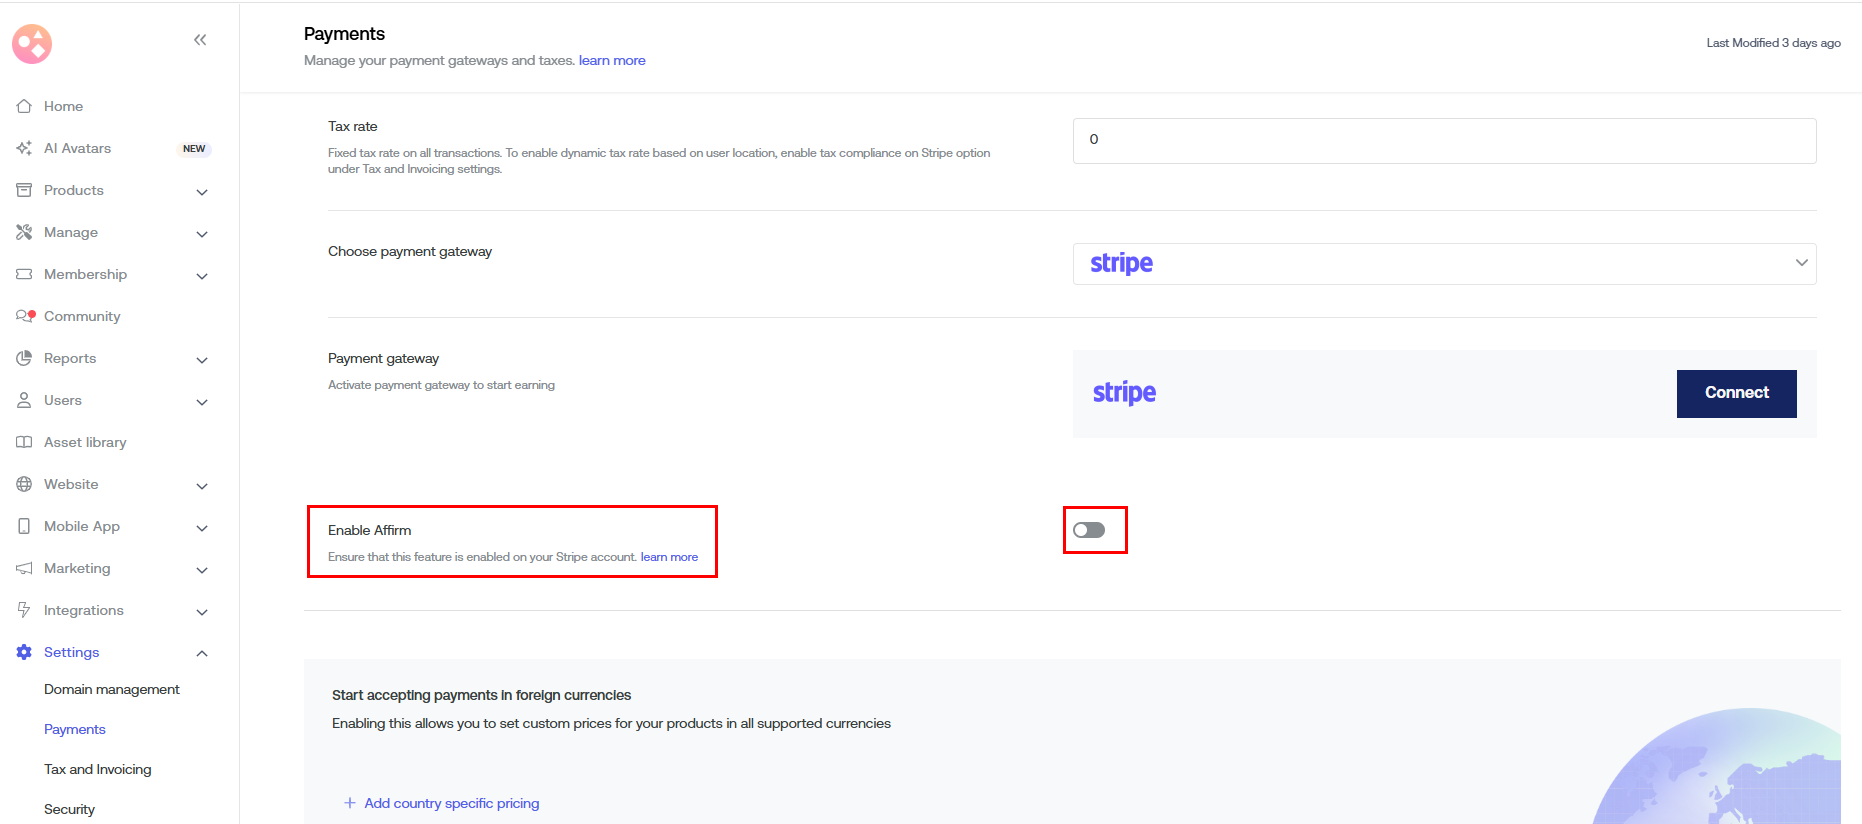Open Domain management settings
Image resolution: width=1862 pixels, height=824 pixels.
[112, 689]
